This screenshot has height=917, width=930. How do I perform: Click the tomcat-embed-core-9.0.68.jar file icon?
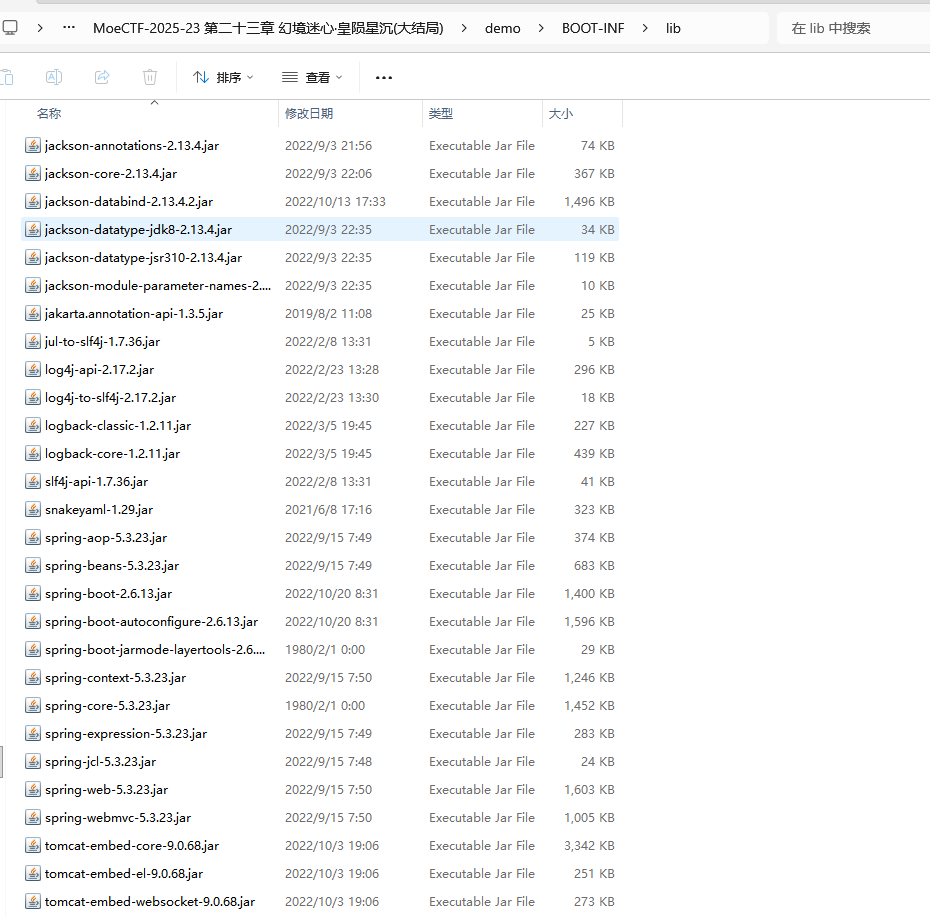(x=33, y=846)
